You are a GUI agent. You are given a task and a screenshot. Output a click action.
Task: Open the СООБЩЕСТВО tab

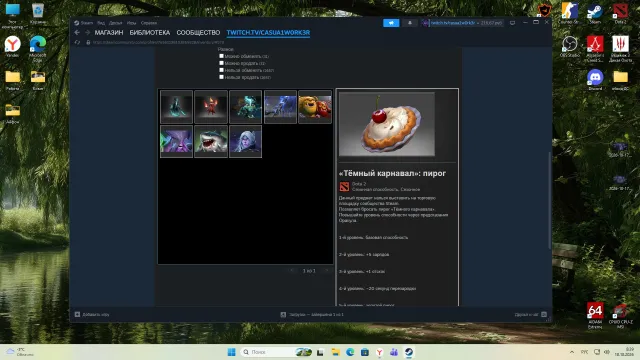click(x=198, y=33)
